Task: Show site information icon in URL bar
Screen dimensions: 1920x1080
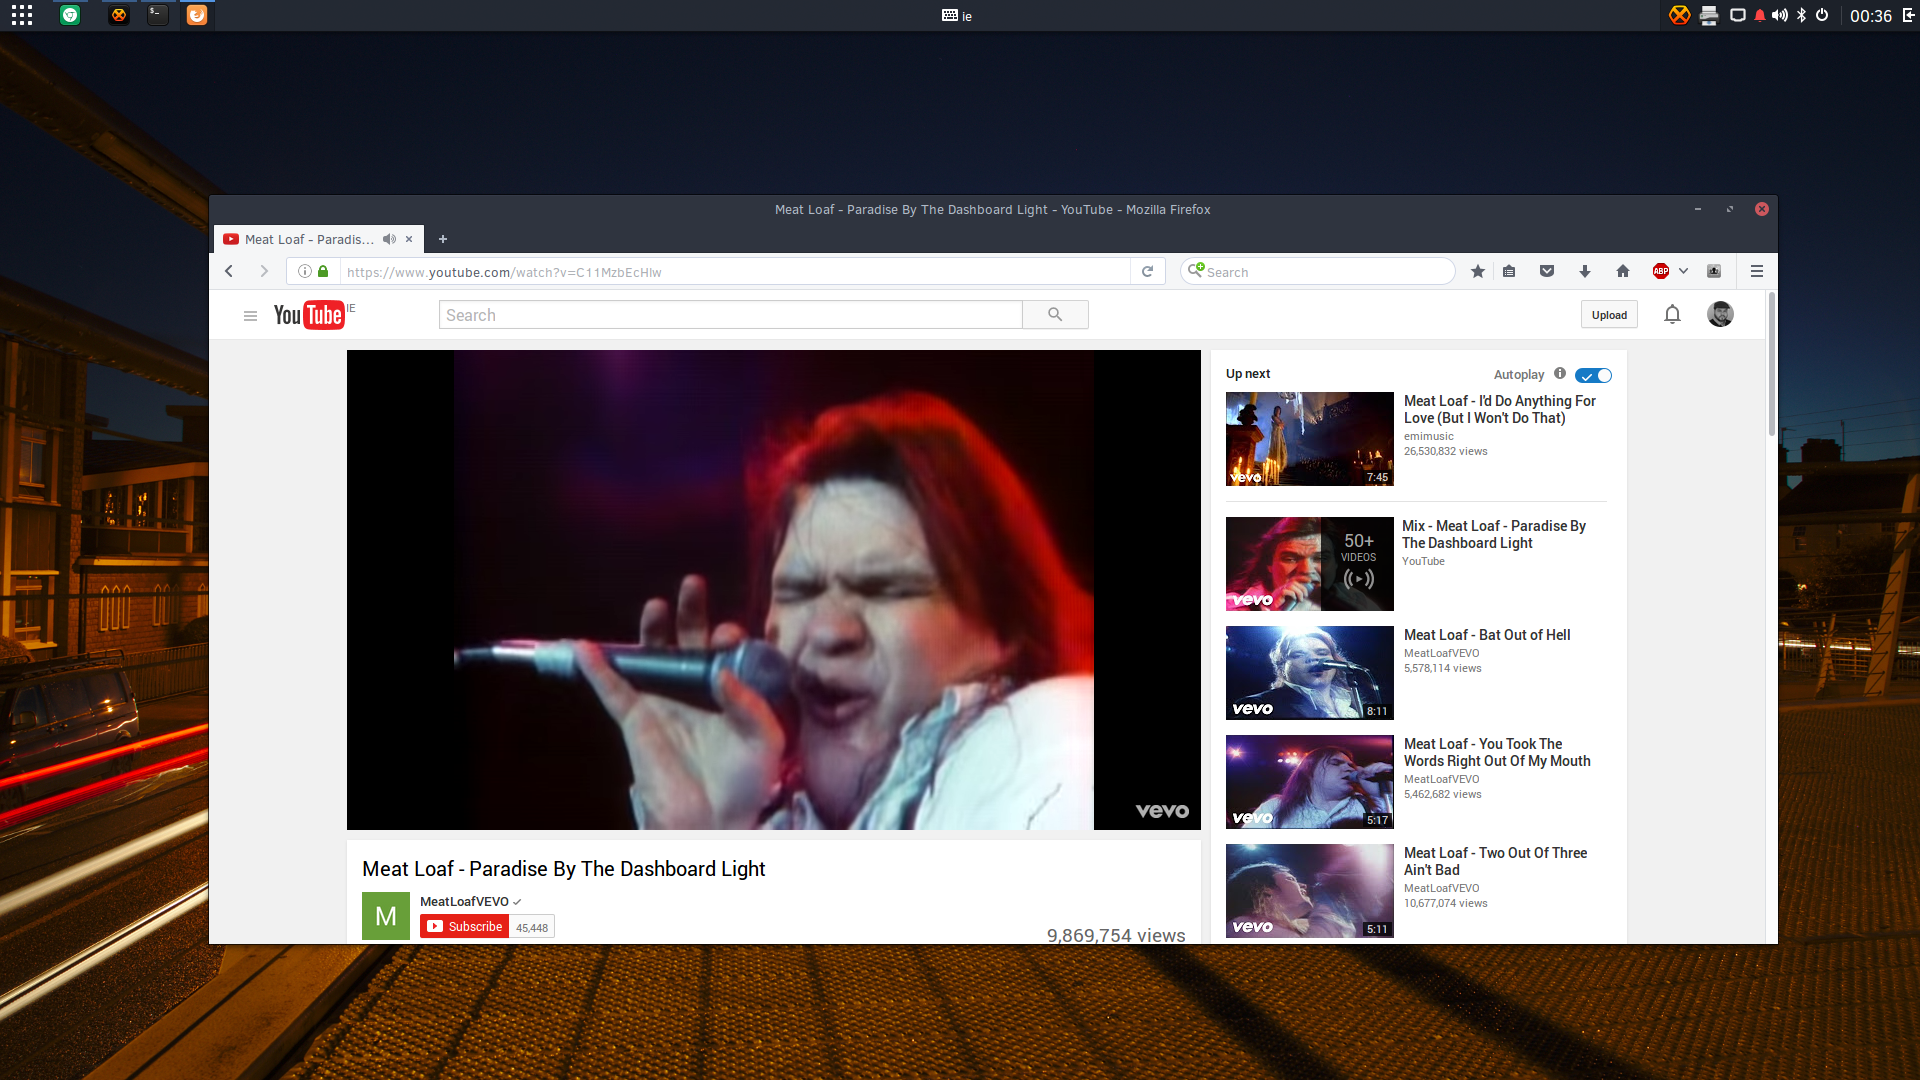Action: pyautogui.click(x=304, y=271)
